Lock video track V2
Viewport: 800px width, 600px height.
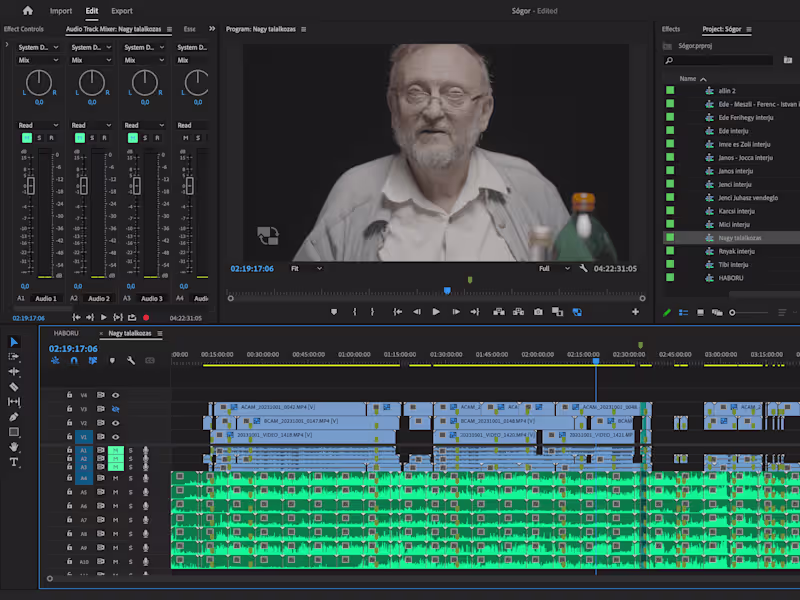pyautogui.click(x=68, y=422)
